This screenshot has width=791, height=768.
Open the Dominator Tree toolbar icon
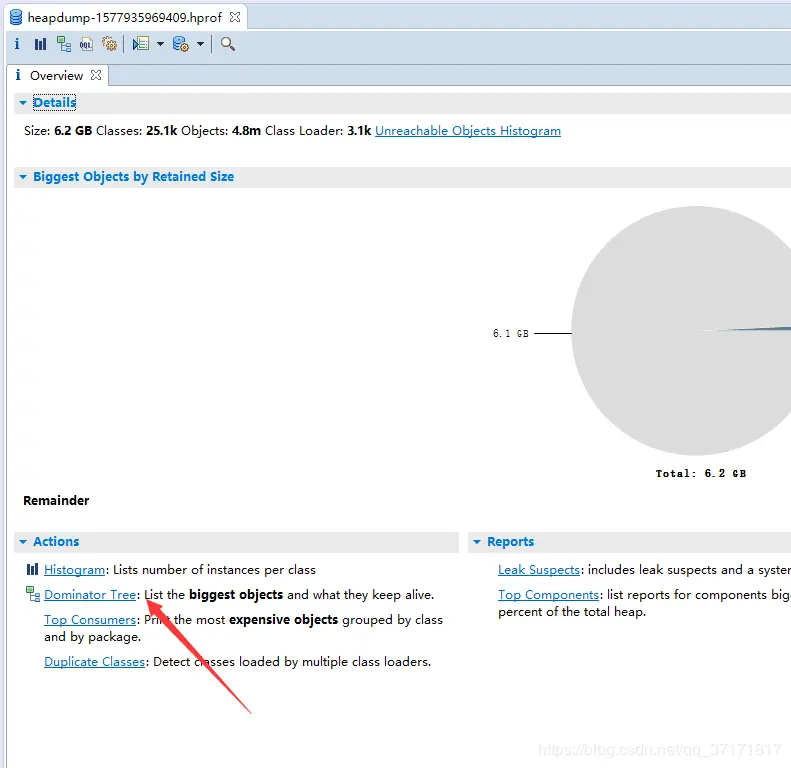(64, 44)
